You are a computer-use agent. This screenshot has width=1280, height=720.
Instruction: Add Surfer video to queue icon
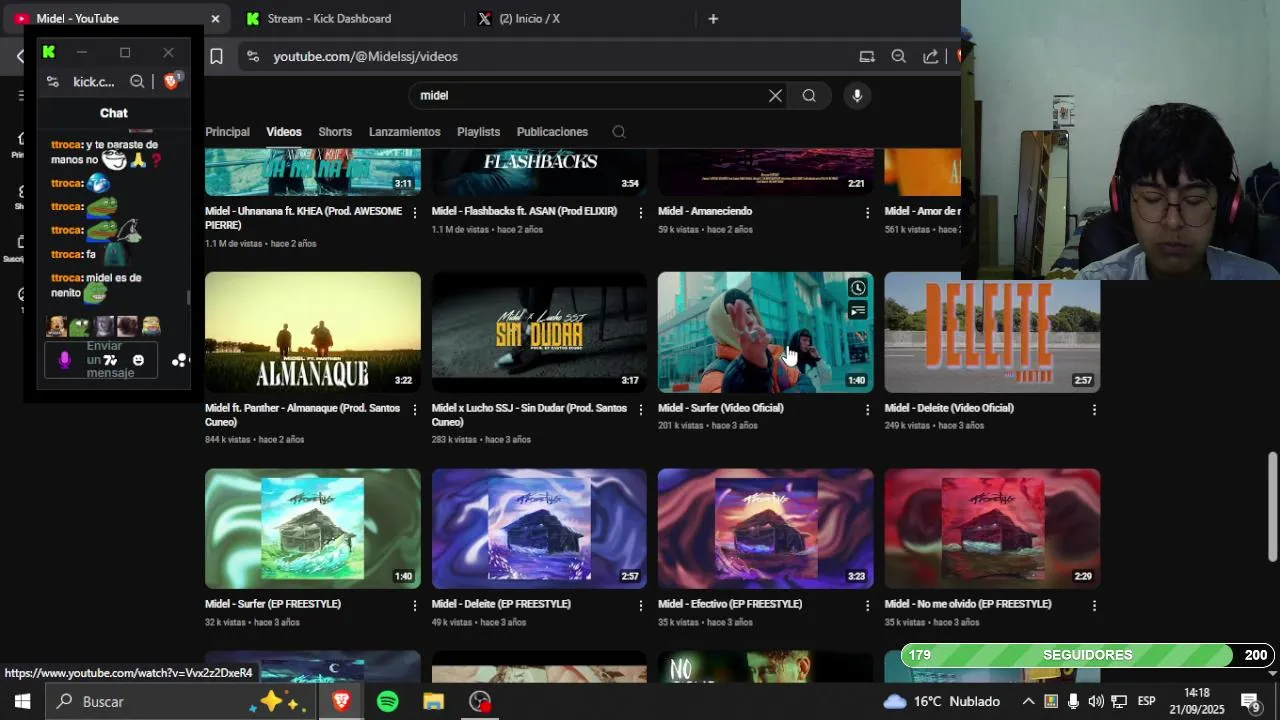[x=858, y=312]
